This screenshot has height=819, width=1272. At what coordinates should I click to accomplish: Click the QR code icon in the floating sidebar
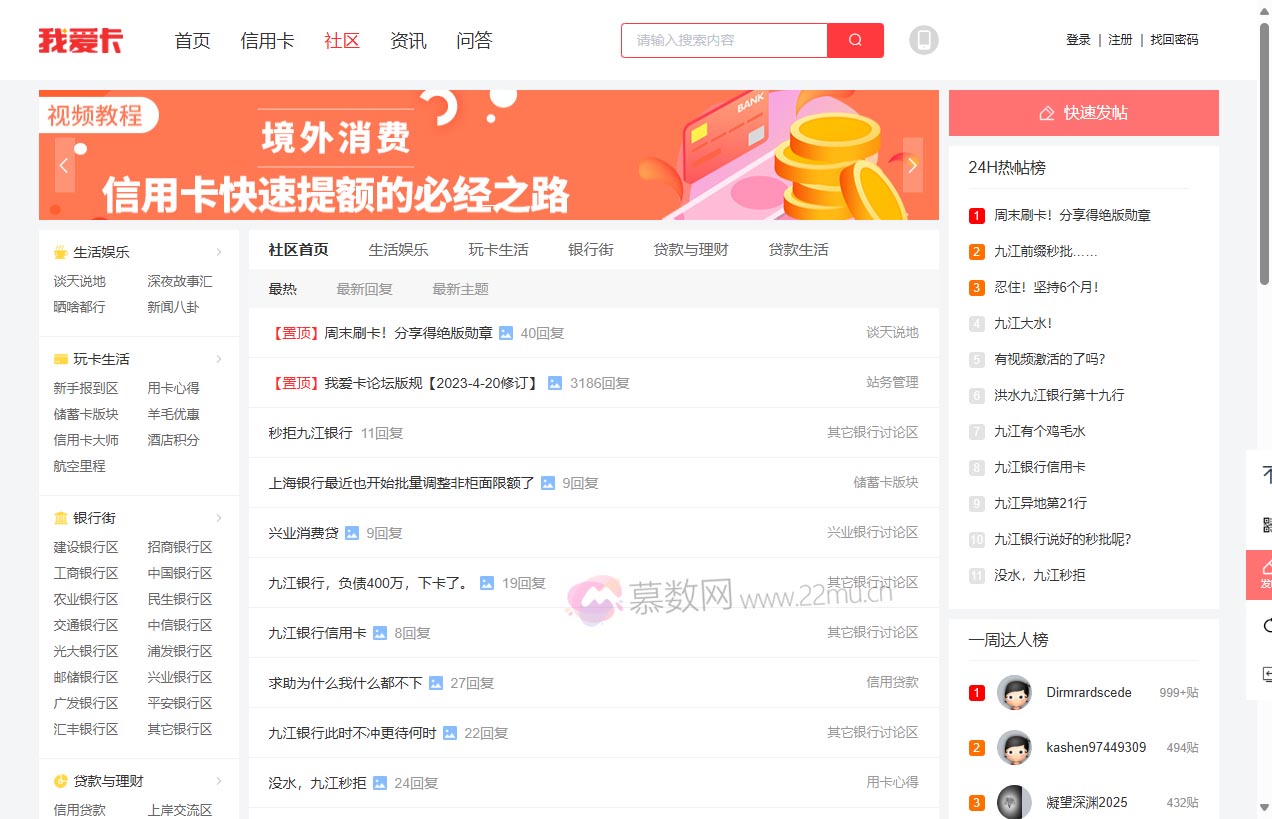coord(1268,526)
